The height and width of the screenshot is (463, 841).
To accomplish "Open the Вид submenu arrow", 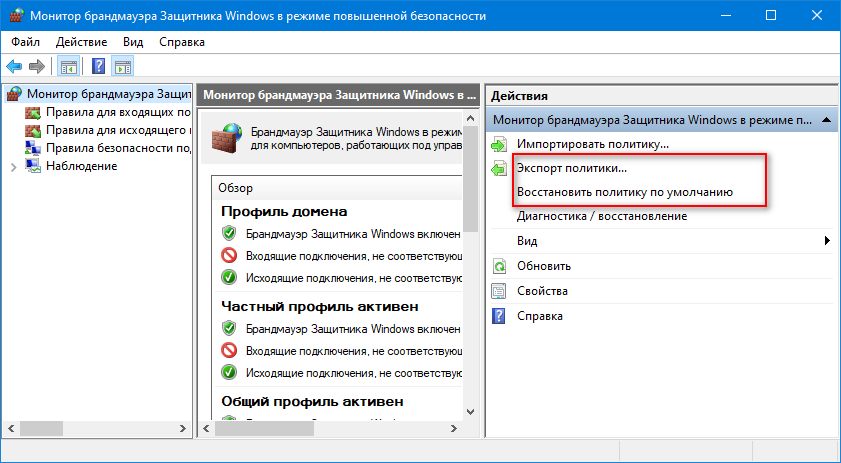I will point(827,241).
